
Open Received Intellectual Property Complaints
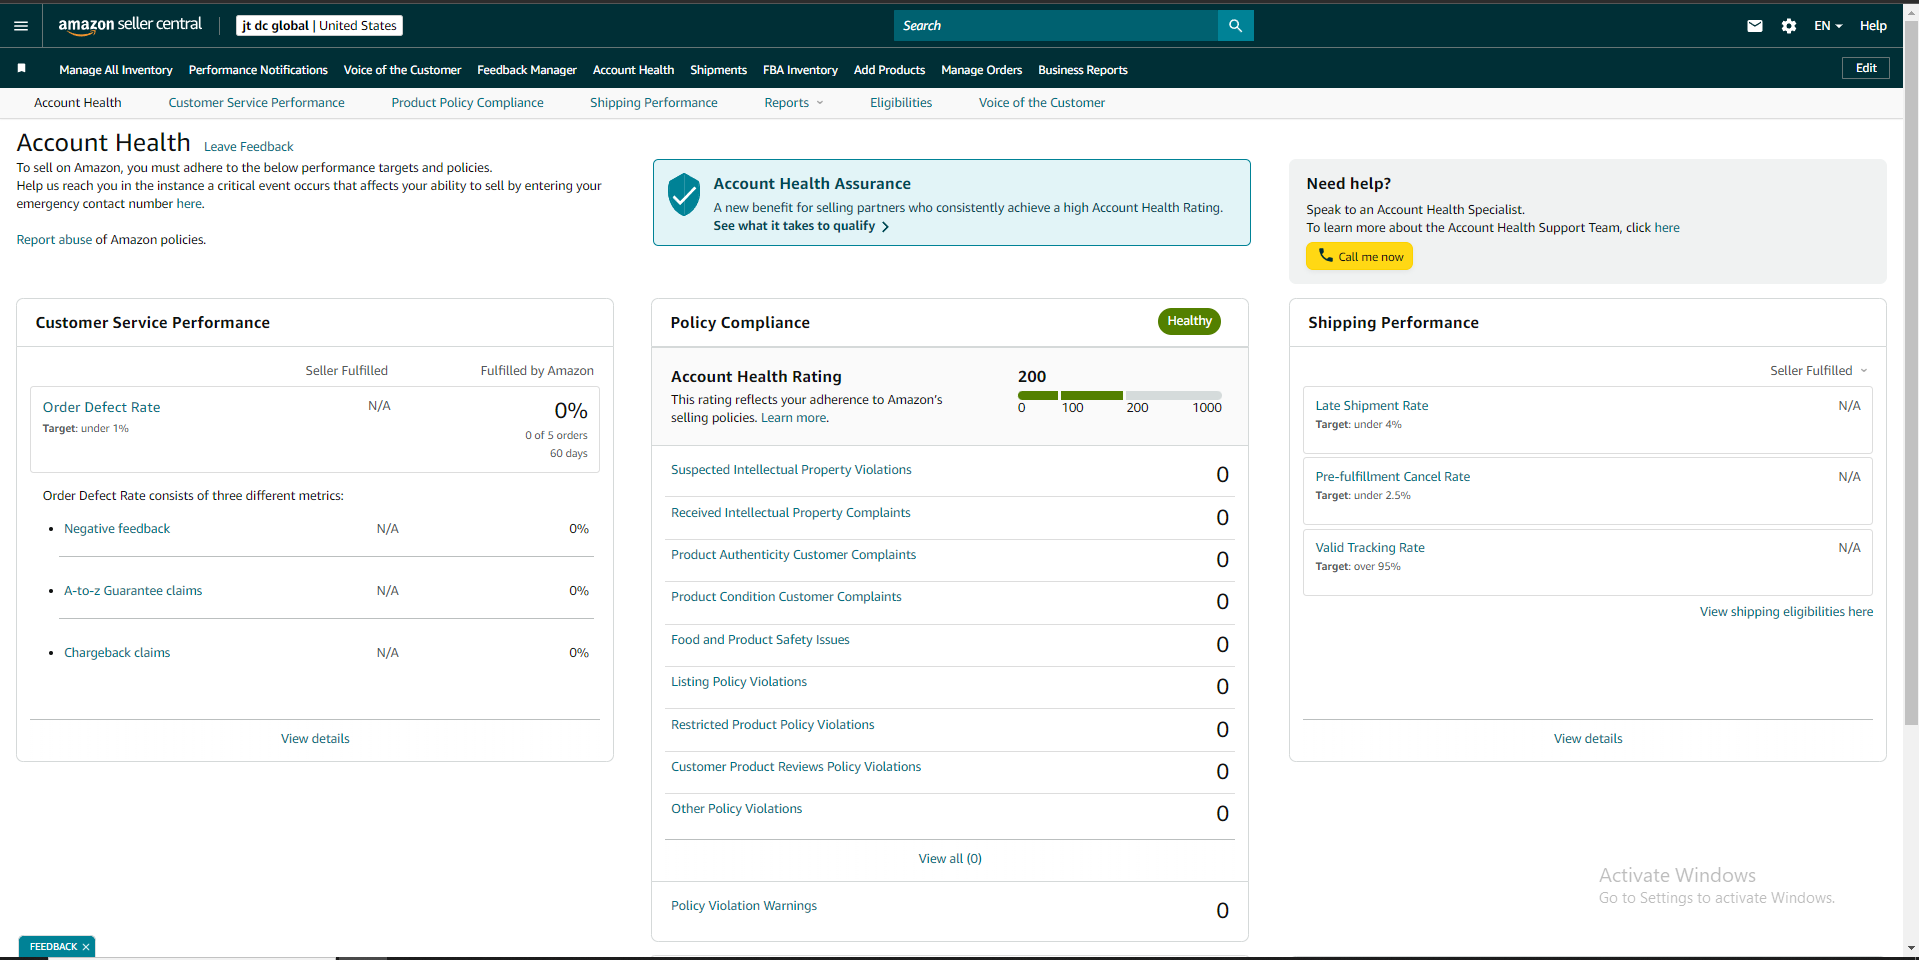790,513
